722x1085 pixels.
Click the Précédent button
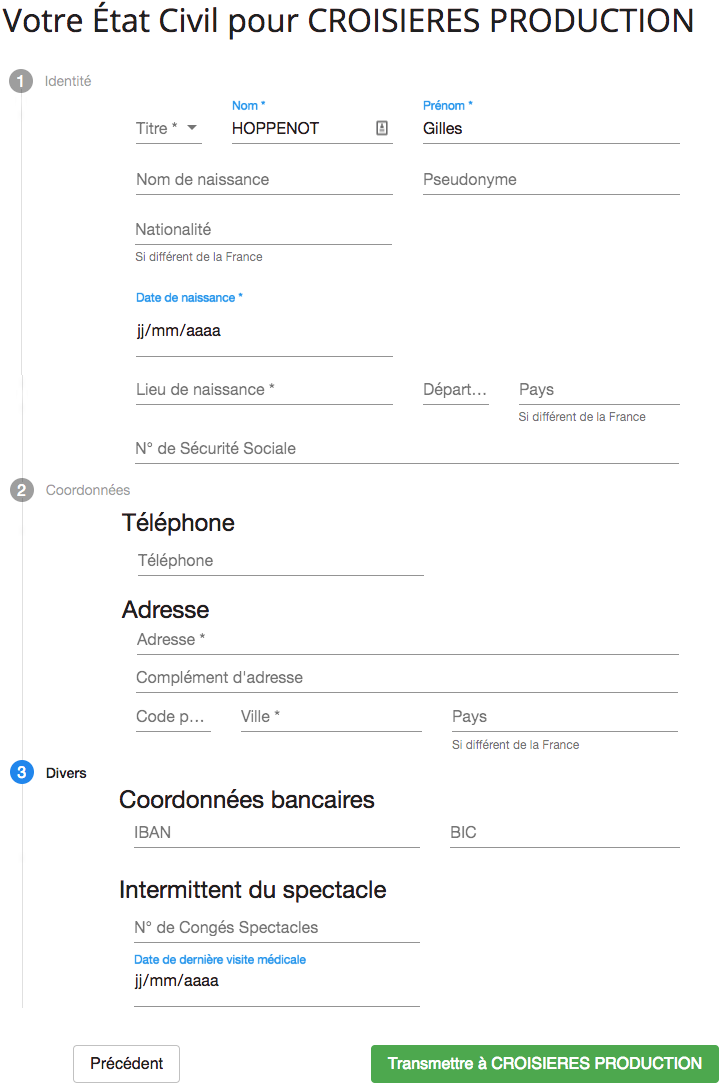(127, 1064)
